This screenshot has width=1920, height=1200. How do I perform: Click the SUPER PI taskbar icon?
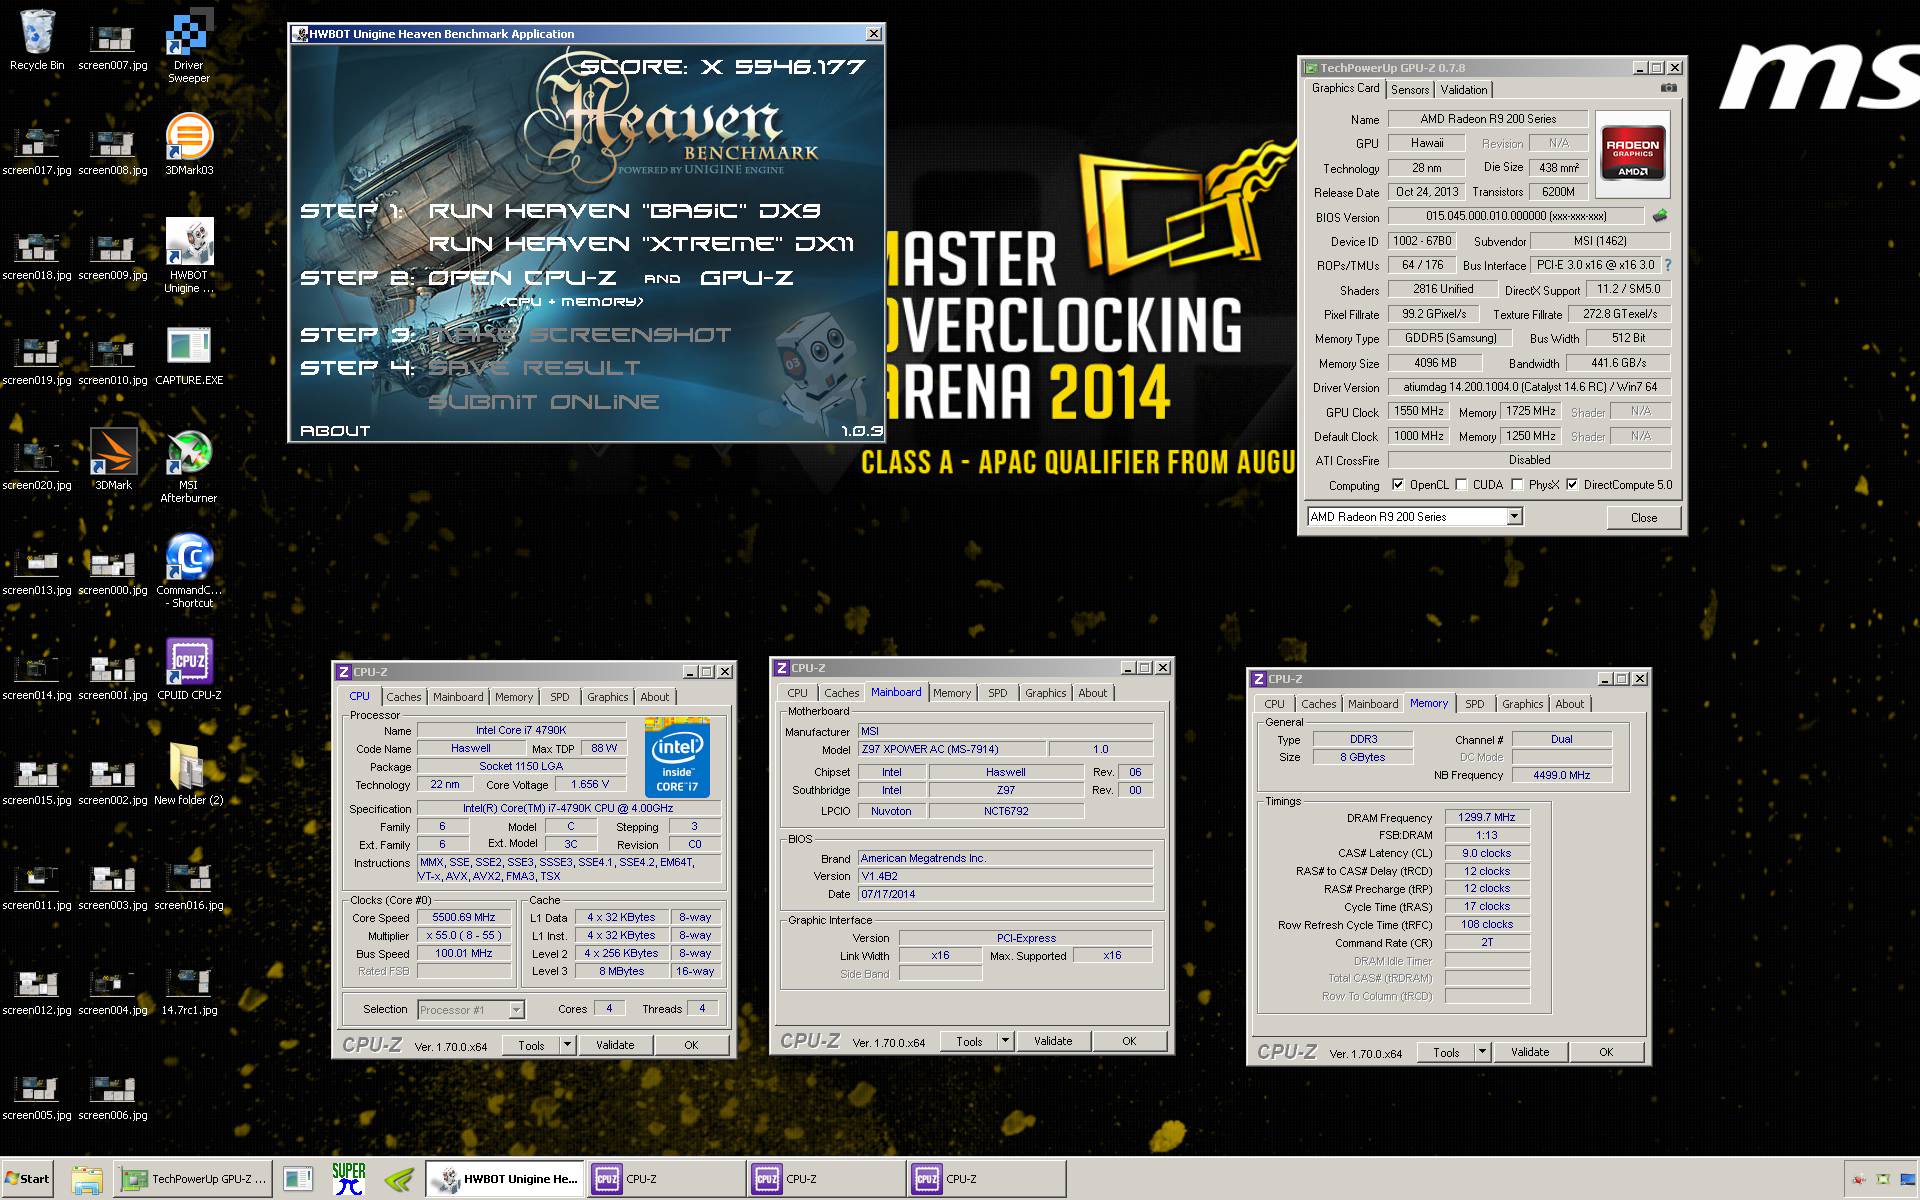coord(348,1179)
